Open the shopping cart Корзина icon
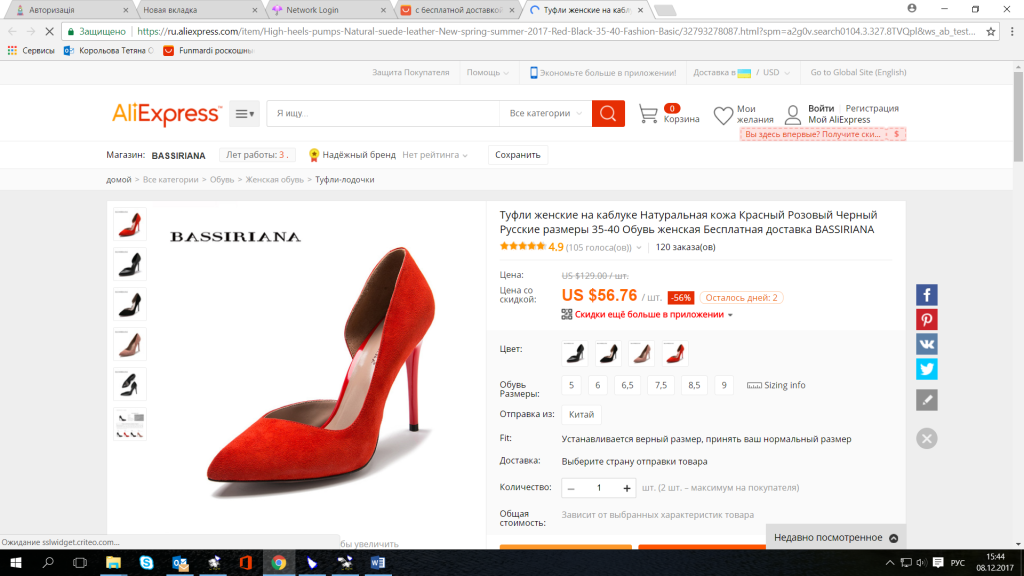The image size is (1024, 576). pyautogui.click(x=649, y=114)
